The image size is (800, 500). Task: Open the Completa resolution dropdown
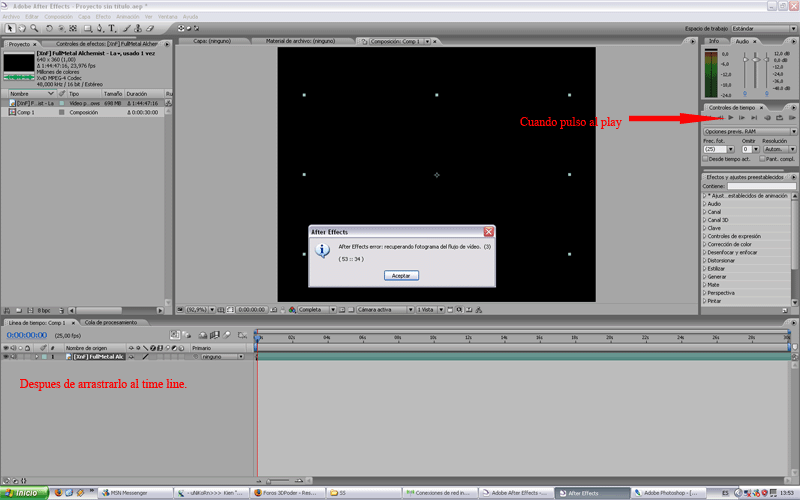pos(316,310)
